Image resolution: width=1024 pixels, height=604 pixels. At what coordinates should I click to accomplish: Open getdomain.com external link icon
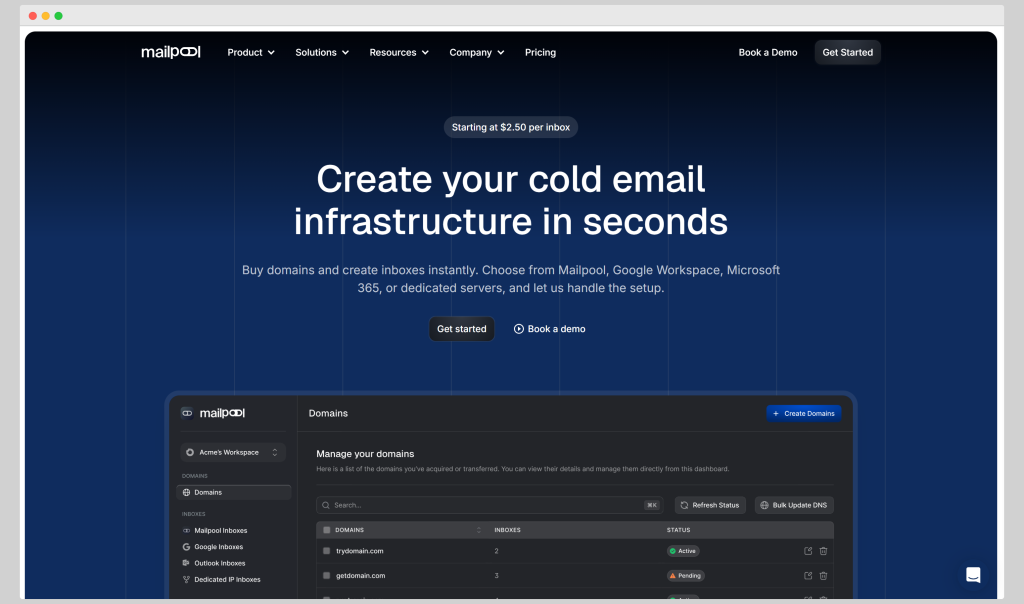(808, 576)
